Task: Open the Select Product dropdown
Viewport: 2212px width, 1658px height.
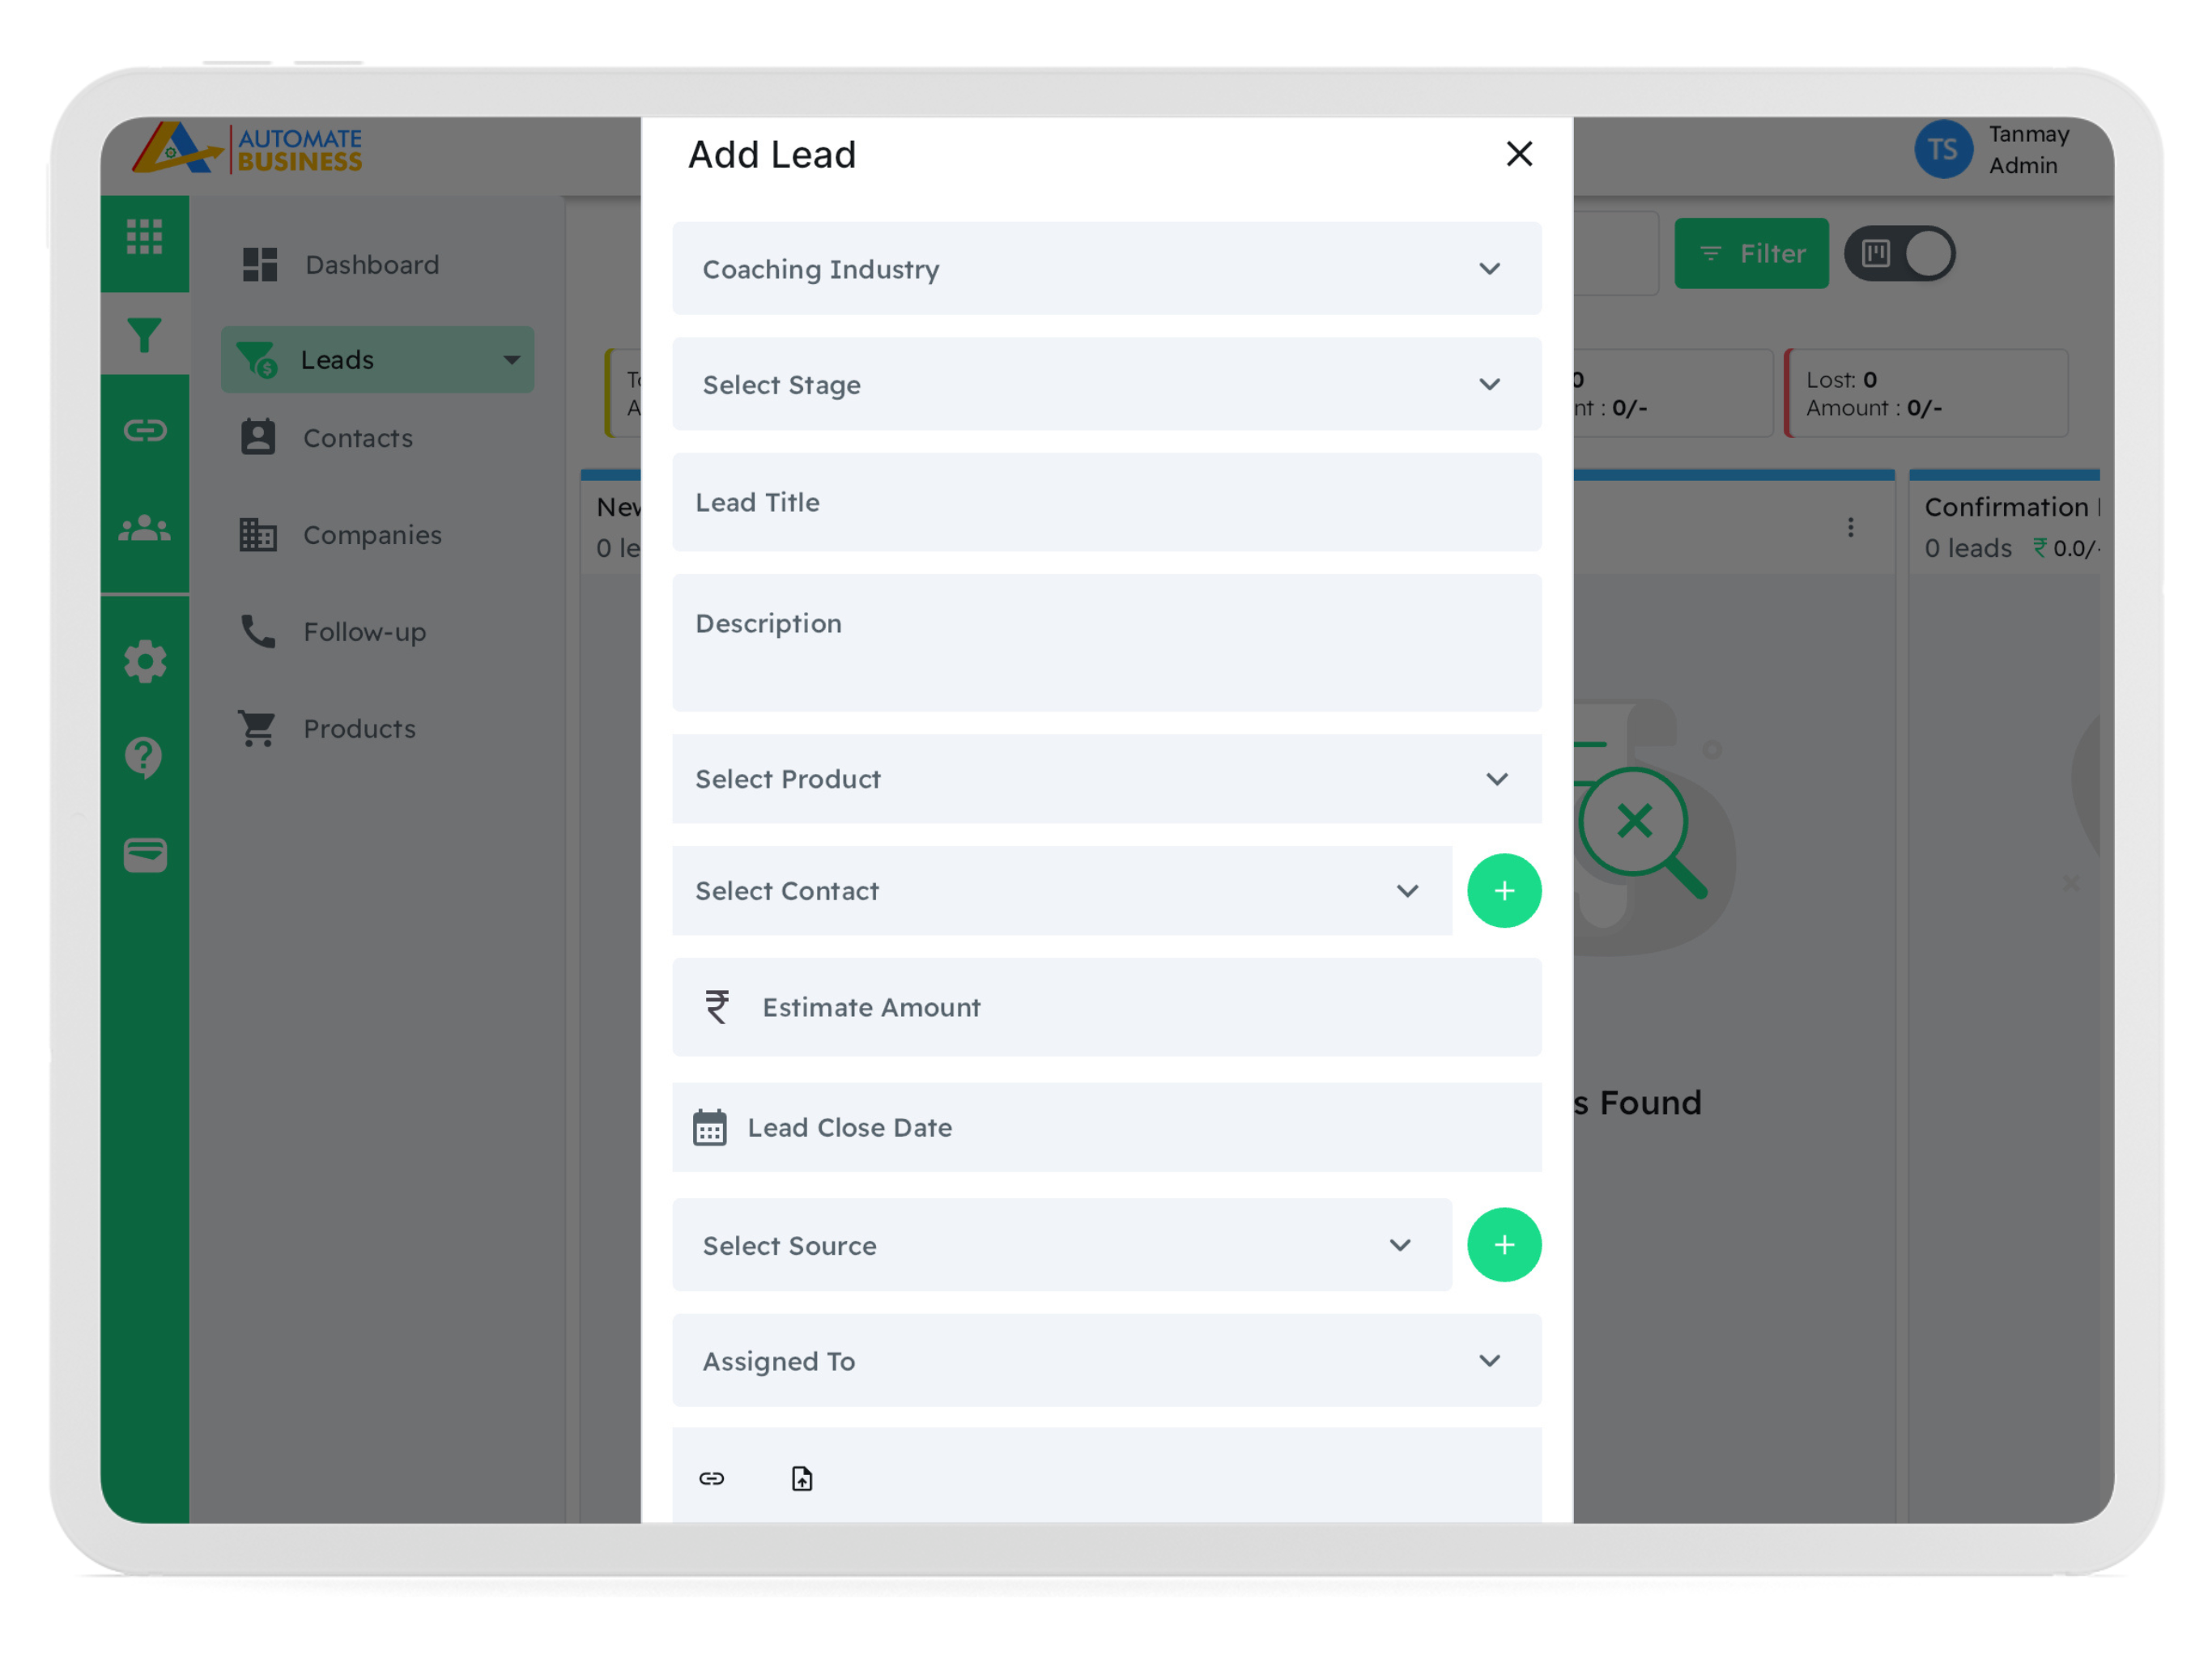Action: [x=1106, y=779]
